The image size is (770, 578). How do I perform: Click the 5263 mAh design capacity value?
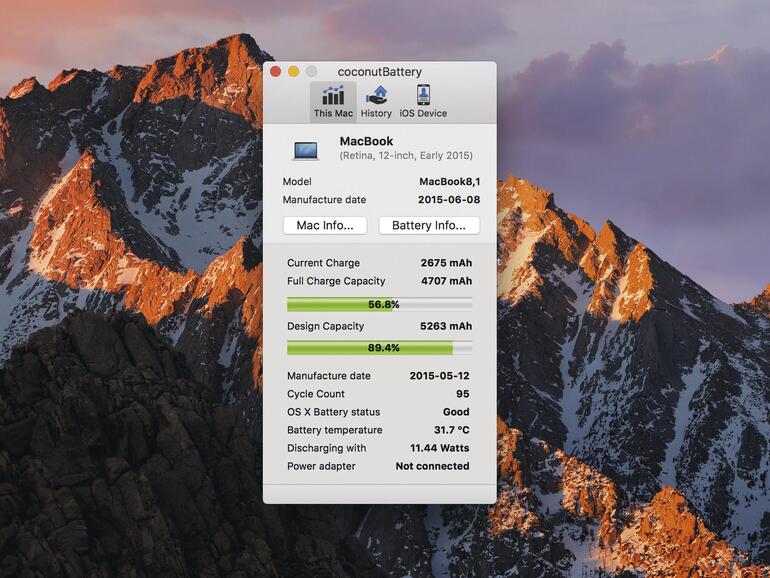click(x=446, y=327)
